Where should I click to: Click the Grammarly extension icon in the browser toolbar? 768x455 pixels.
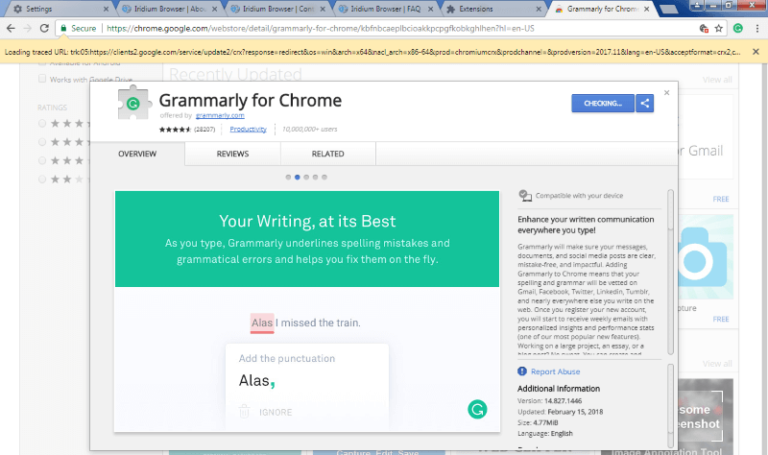(737, 29)
